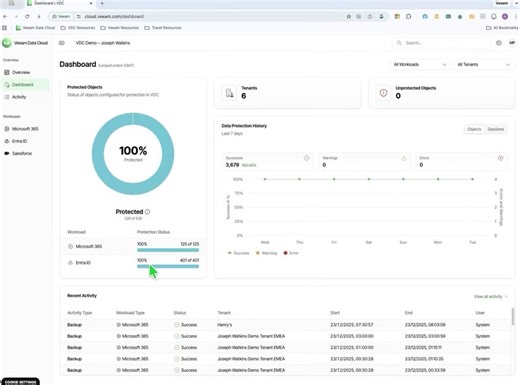Click the bell notification icon in browser toolbar
Viewport: 520px width, 385px height.
point(494,16)
